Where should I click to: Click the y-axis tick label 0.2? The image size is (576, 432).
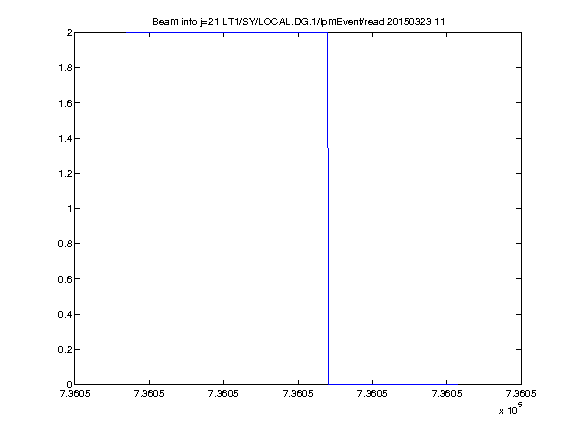point(65,349)
